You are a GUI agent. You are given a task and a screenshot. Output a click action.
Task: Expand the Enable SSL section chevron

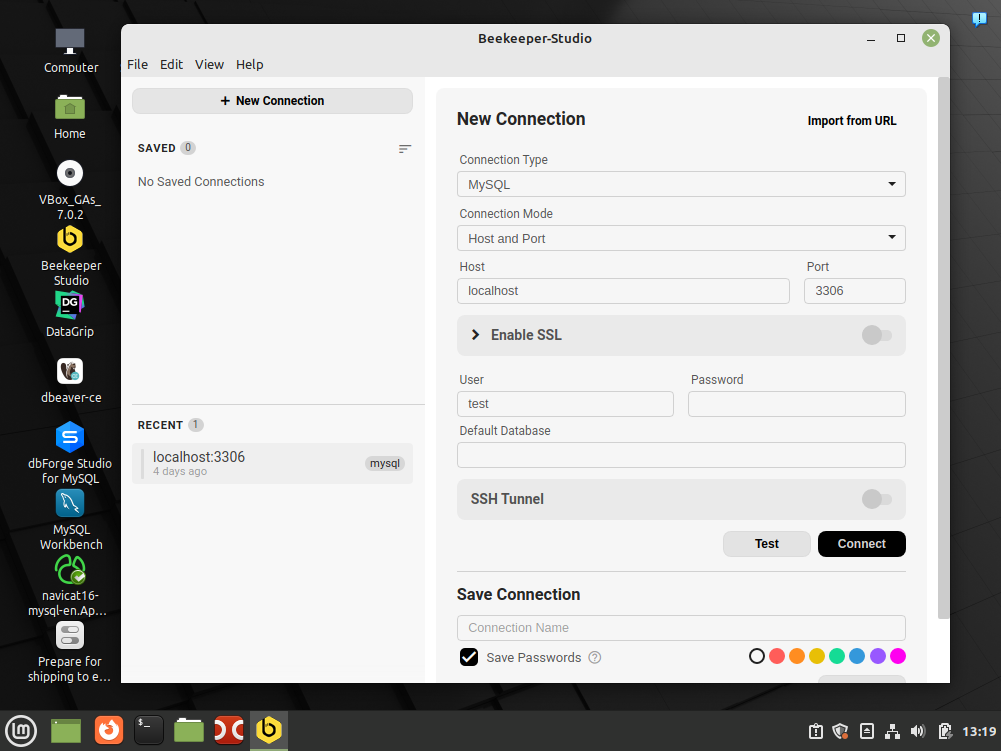475,335
